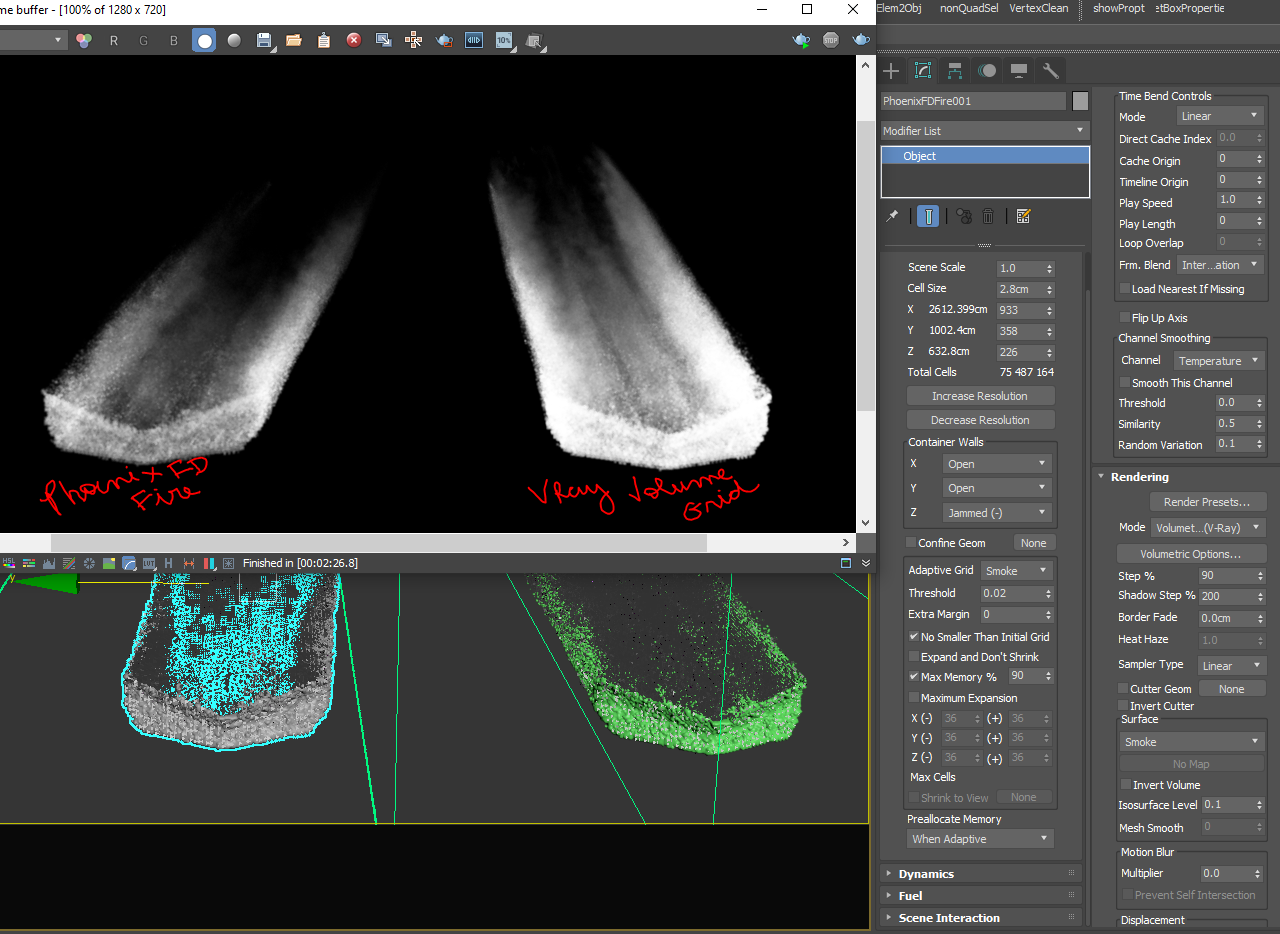The height and width of the screenshot is (934, 1280).
Task: View only the blue channel (B)
Action: [174, 40]
